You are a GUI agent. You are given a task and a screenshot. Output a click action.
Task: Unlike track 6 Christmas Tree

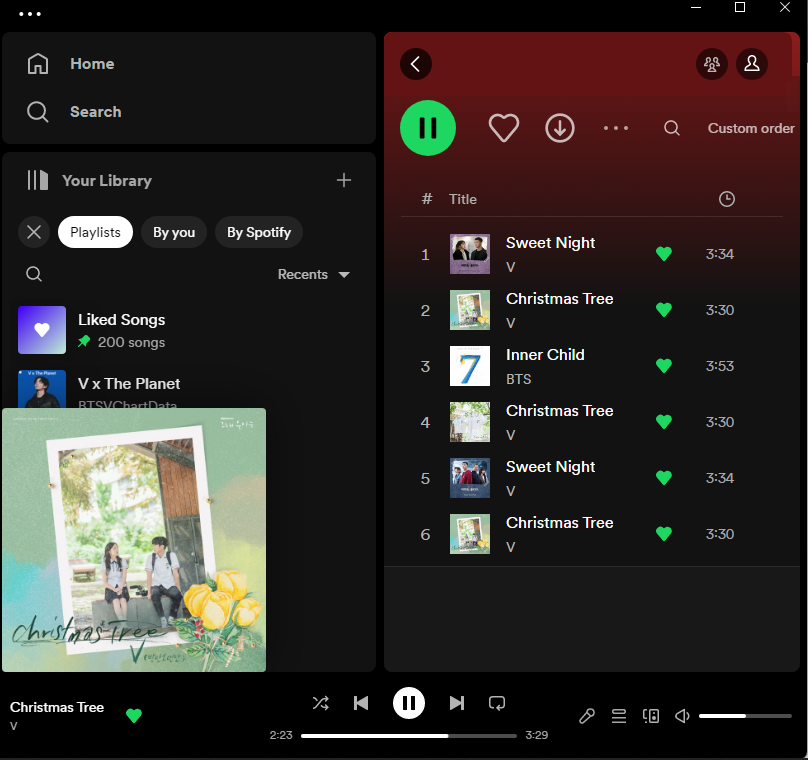pos(664,534)
